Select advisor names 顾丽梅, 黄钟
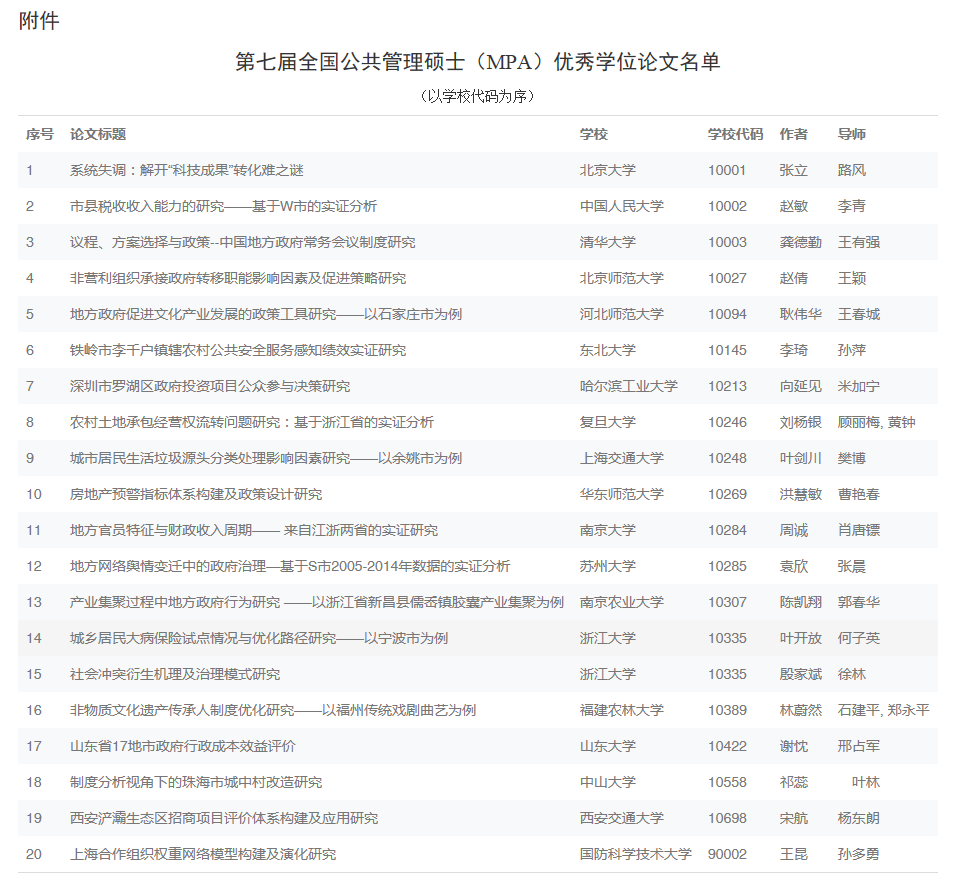This screenshot has height=883, width=959. tap(876, 422)
